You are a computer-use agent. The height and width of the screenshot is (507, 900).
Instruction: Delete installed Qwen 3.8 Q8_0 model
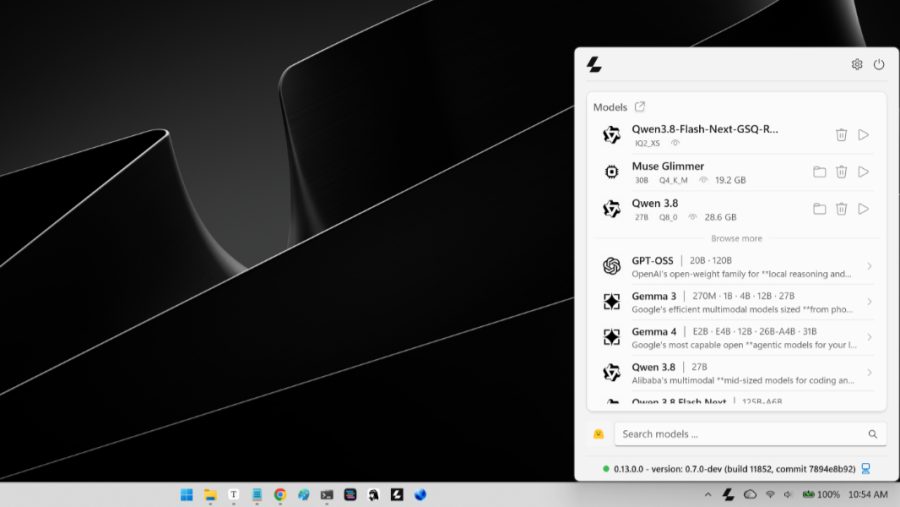[841, 209]
